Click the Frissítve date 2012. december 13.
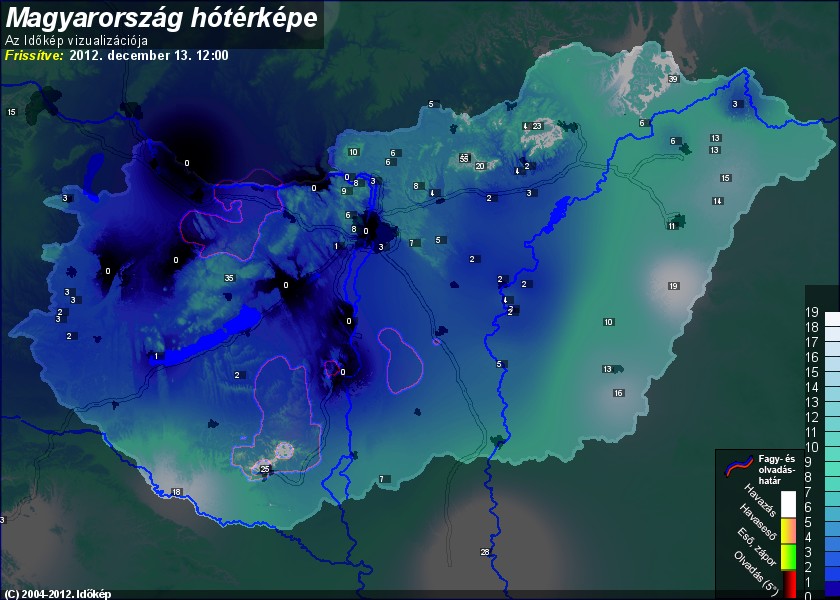This screenshot has width=840, height=600. [x=149, y=55]
